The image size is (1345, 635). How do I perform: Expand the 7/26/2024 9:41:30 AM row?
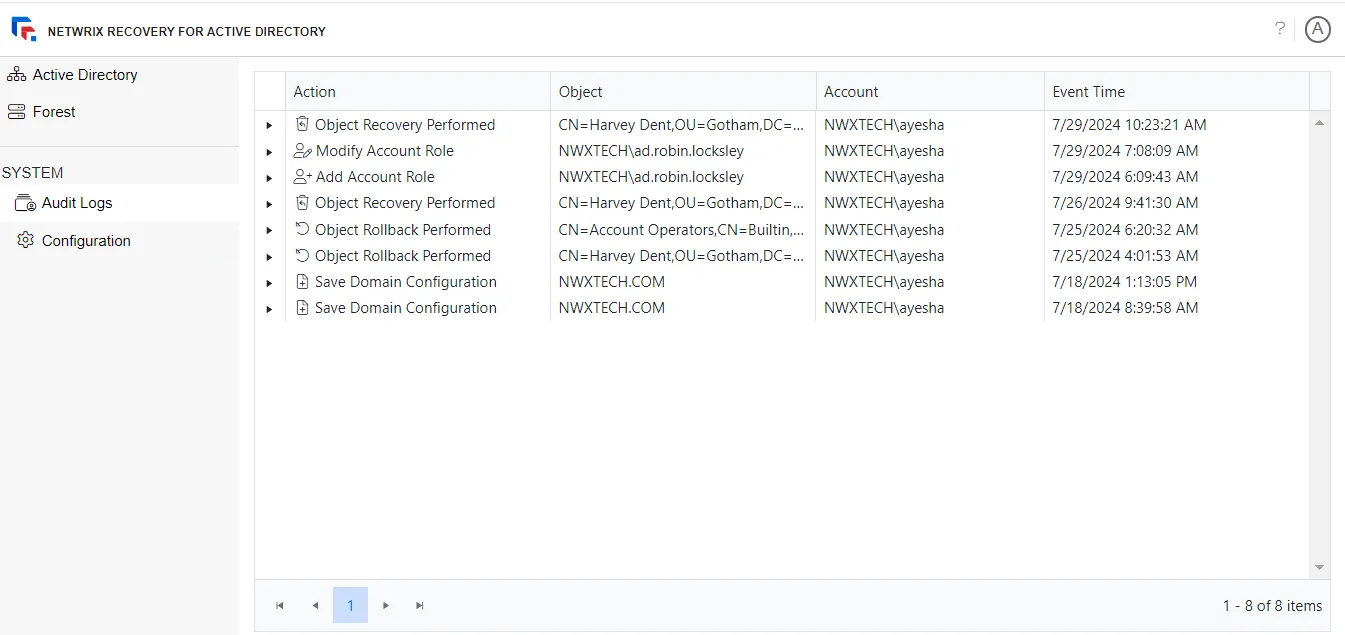[x=269, y=204]
